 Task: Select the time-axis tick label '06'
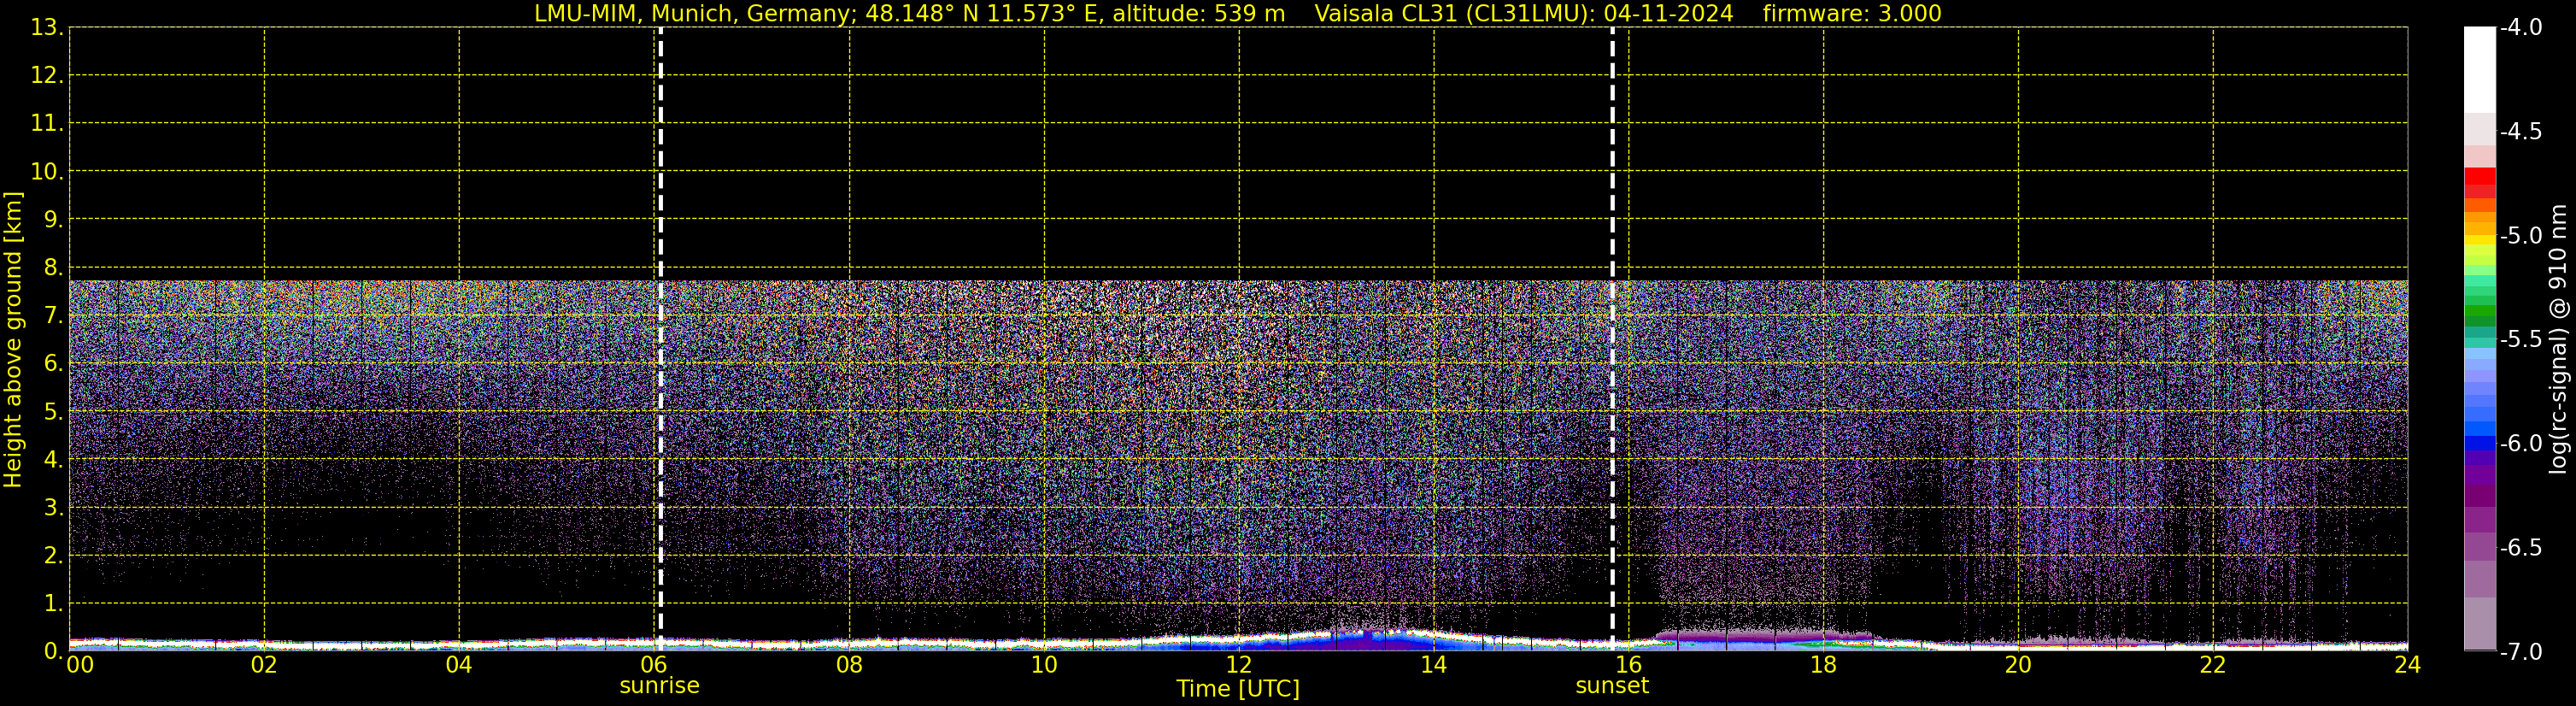(x=654, y=665)
